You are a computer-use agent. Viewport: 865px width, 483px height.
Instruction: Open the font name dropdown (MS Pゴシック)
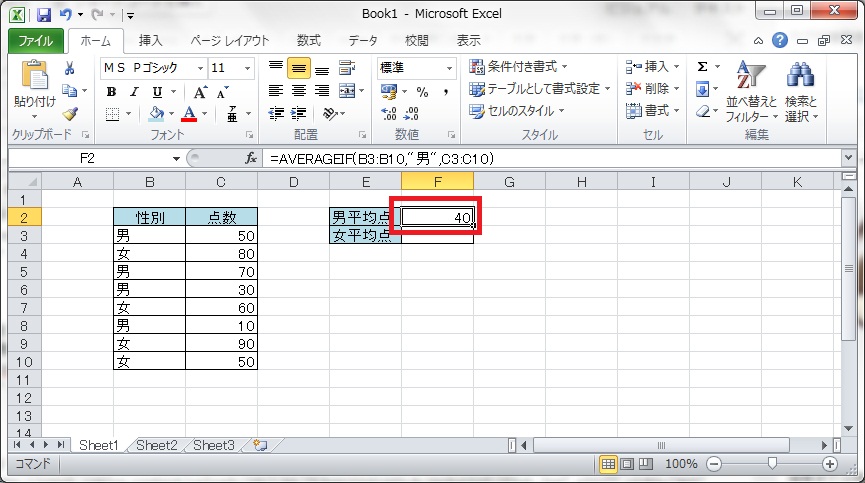[x=200, y=68]
